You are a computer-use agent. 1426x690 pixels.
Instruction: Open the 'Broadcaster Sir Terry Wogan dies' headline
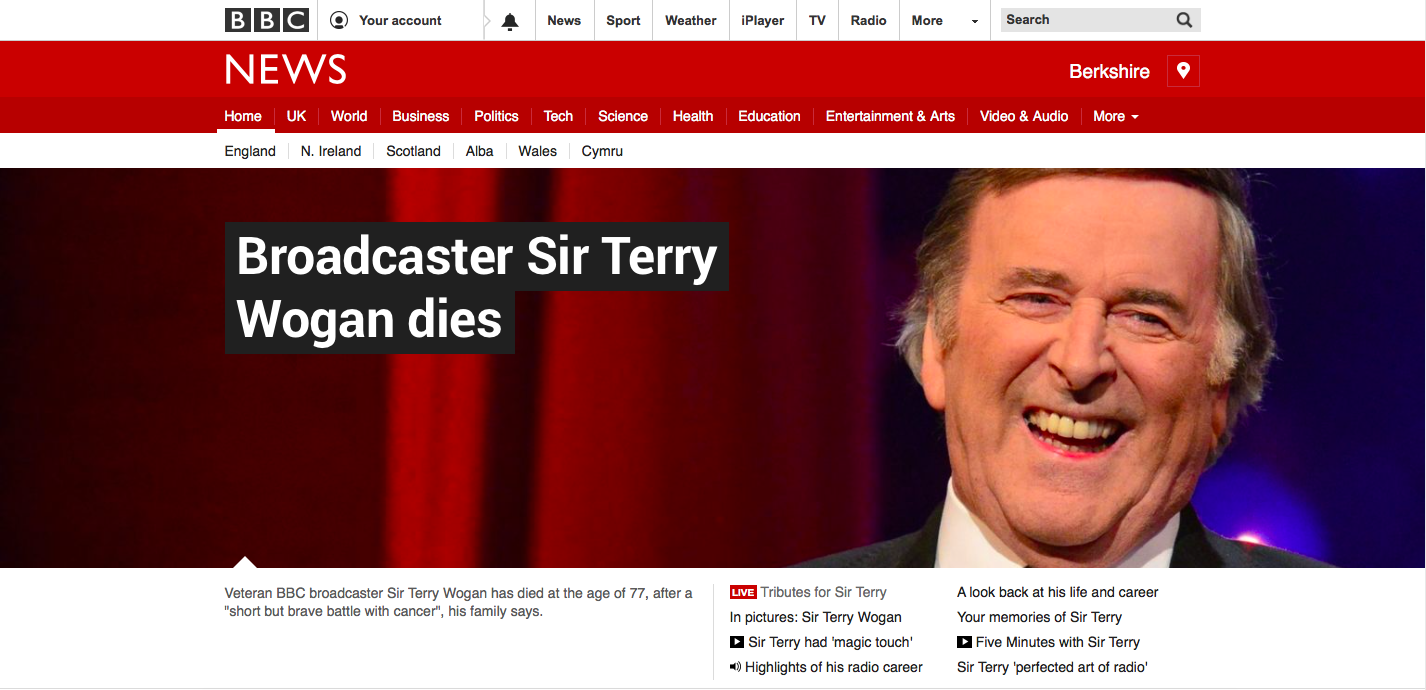pos(477,288)
